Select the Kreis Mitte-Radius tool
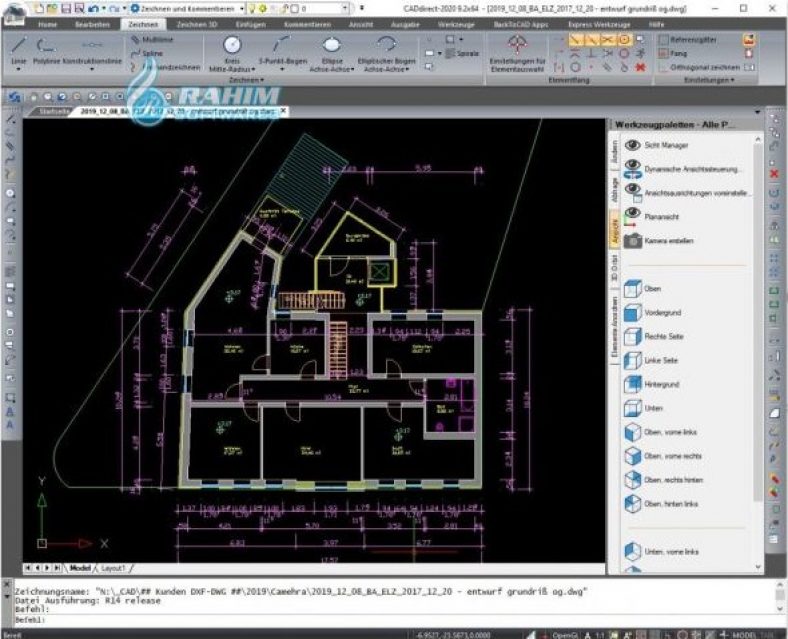Screen dimensions: 788x639 [x=232, y=52]
